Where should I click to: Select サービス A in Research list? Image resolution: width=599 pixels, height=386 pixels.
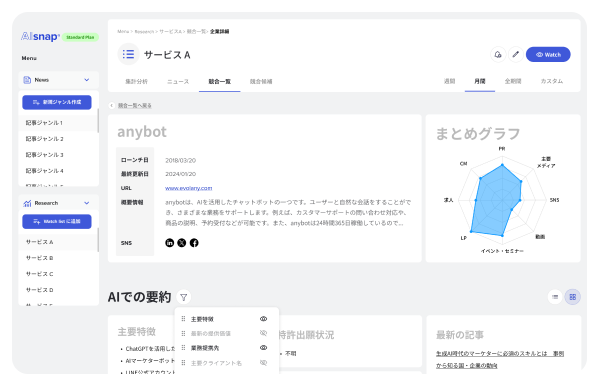click(58, 242)
